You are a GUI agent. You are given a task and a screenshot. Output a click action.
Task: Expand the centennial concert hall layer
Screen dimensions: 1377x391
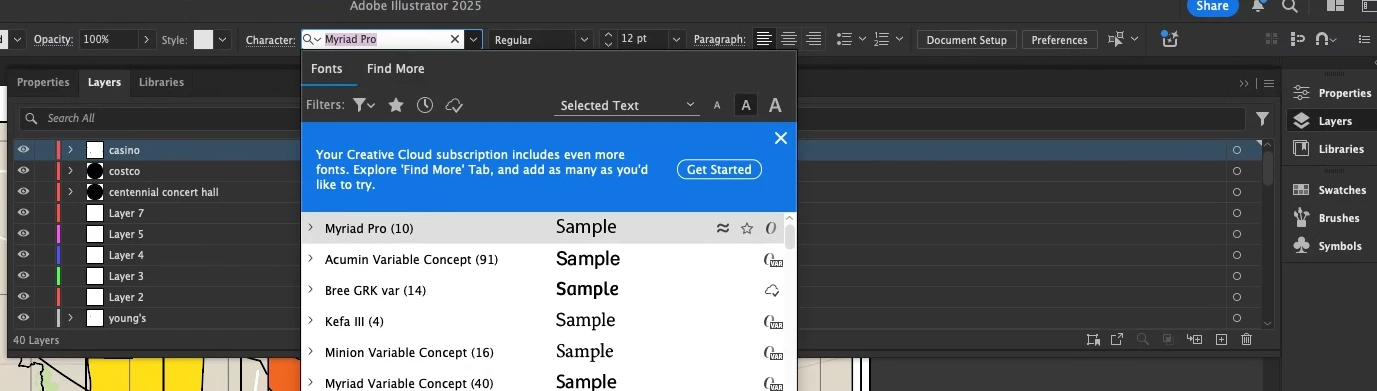tap(70, 192)
